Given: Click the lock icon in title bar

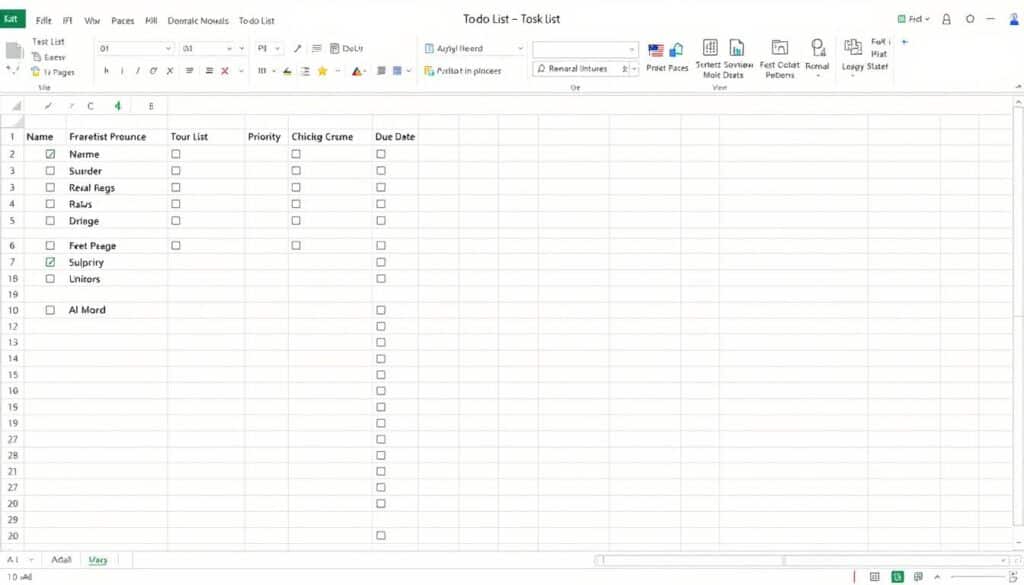Looking at the screenshot, I should tap(946, 19).
